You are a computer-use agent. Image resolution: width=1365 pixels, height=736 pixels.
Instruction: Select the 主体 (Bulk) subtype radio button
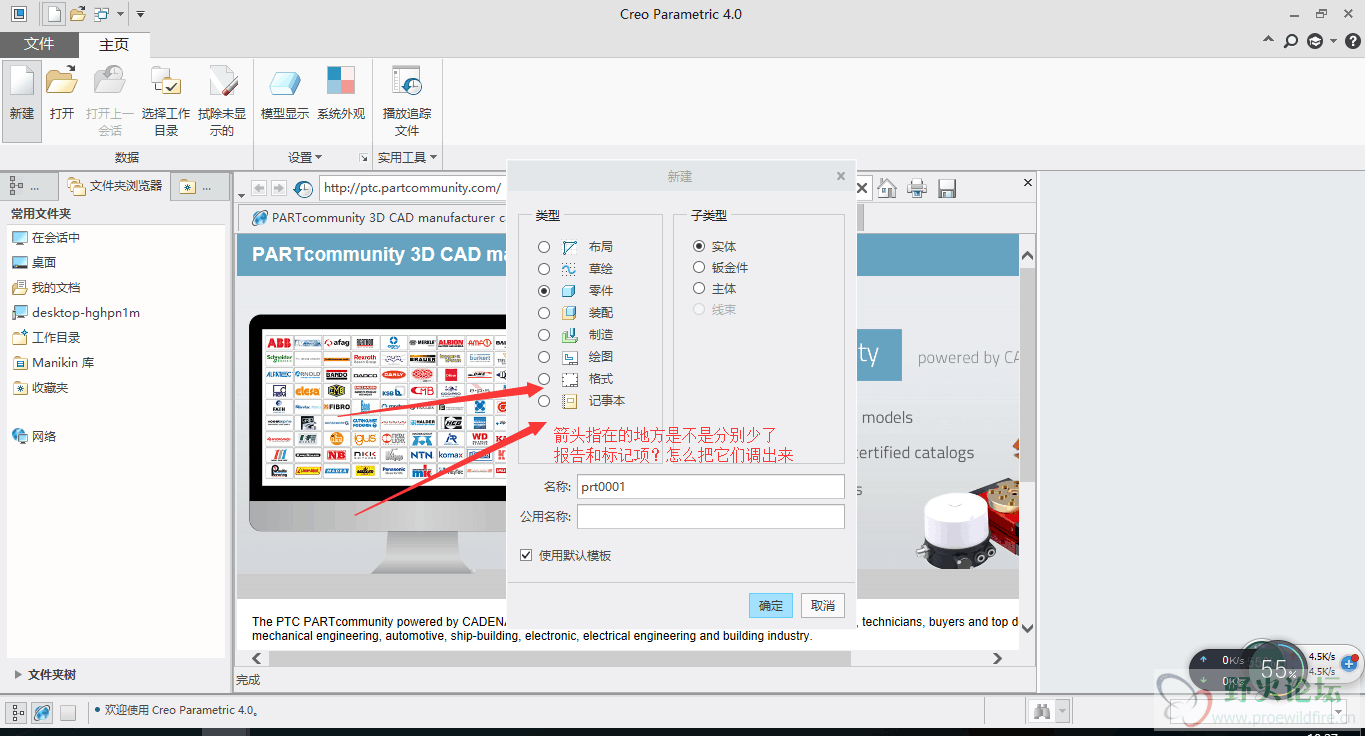click(699, 288)
